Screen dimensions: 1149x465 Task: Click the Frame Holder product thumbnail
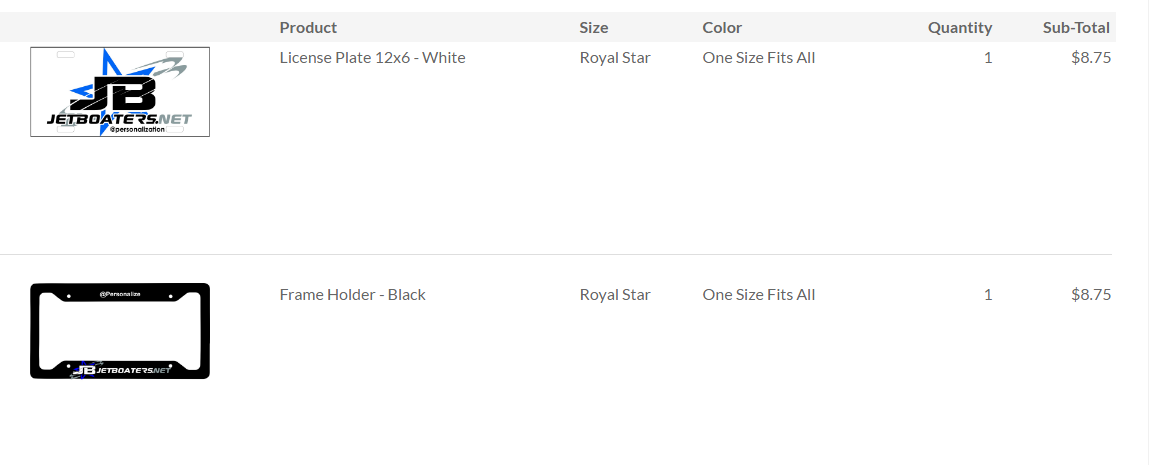pos(120,331)
